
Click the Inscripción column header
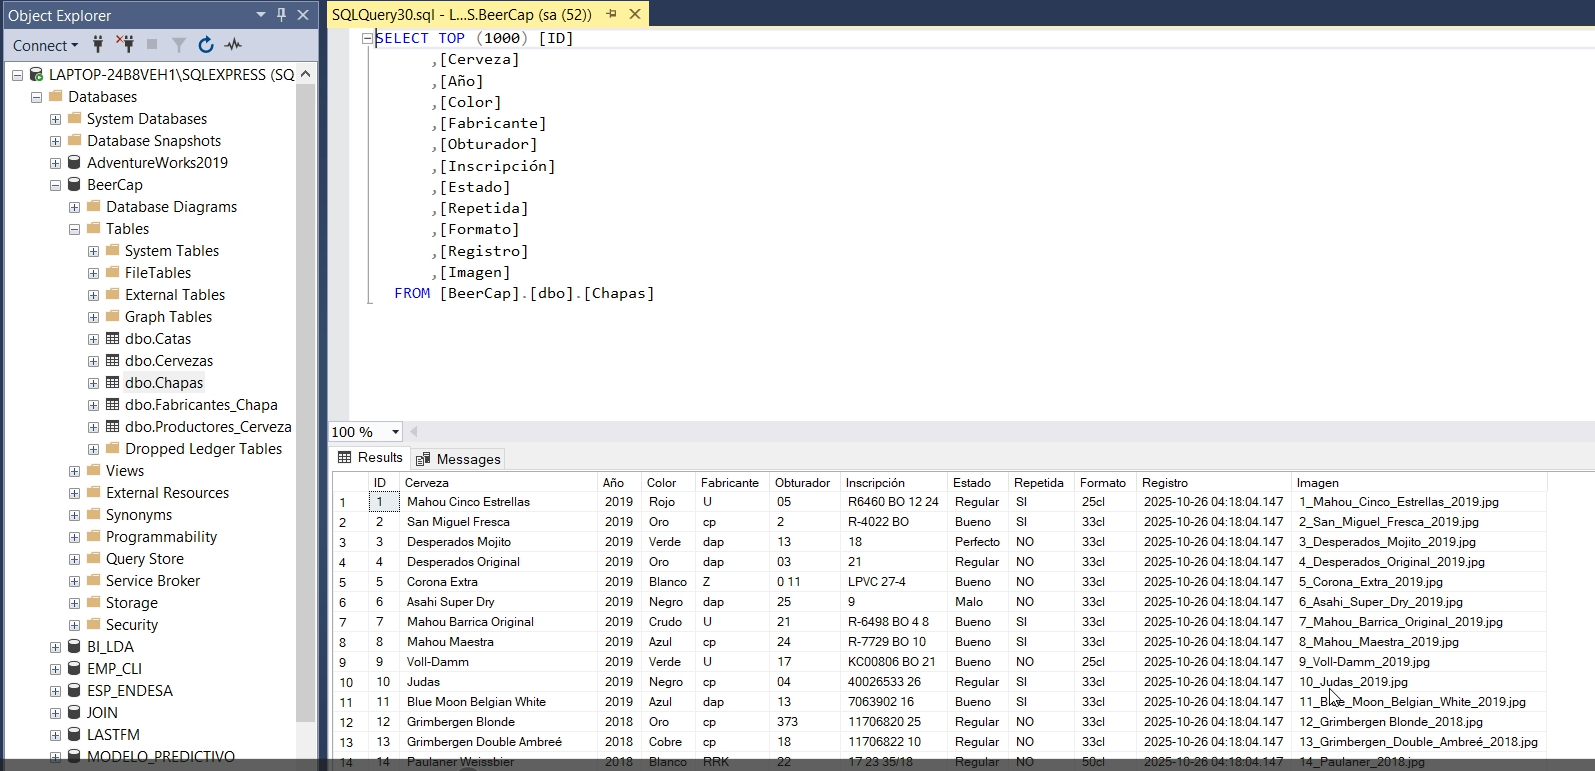tap(894, 482)
